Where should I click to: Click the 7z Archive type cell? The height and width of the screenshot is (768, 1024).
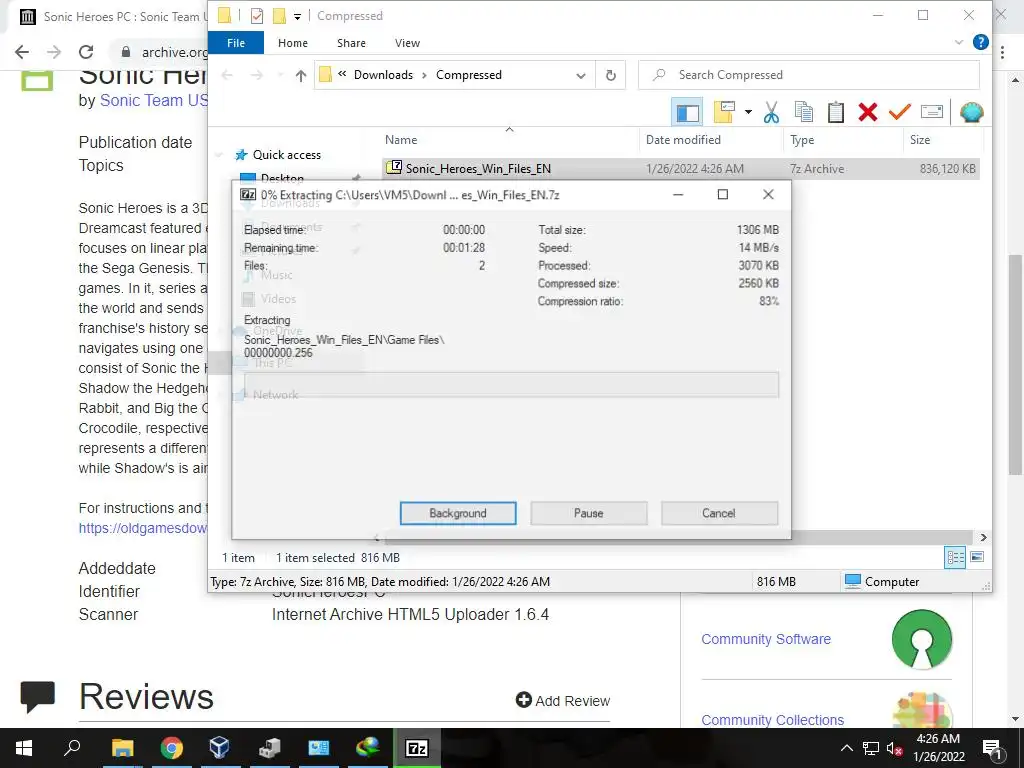817,168
